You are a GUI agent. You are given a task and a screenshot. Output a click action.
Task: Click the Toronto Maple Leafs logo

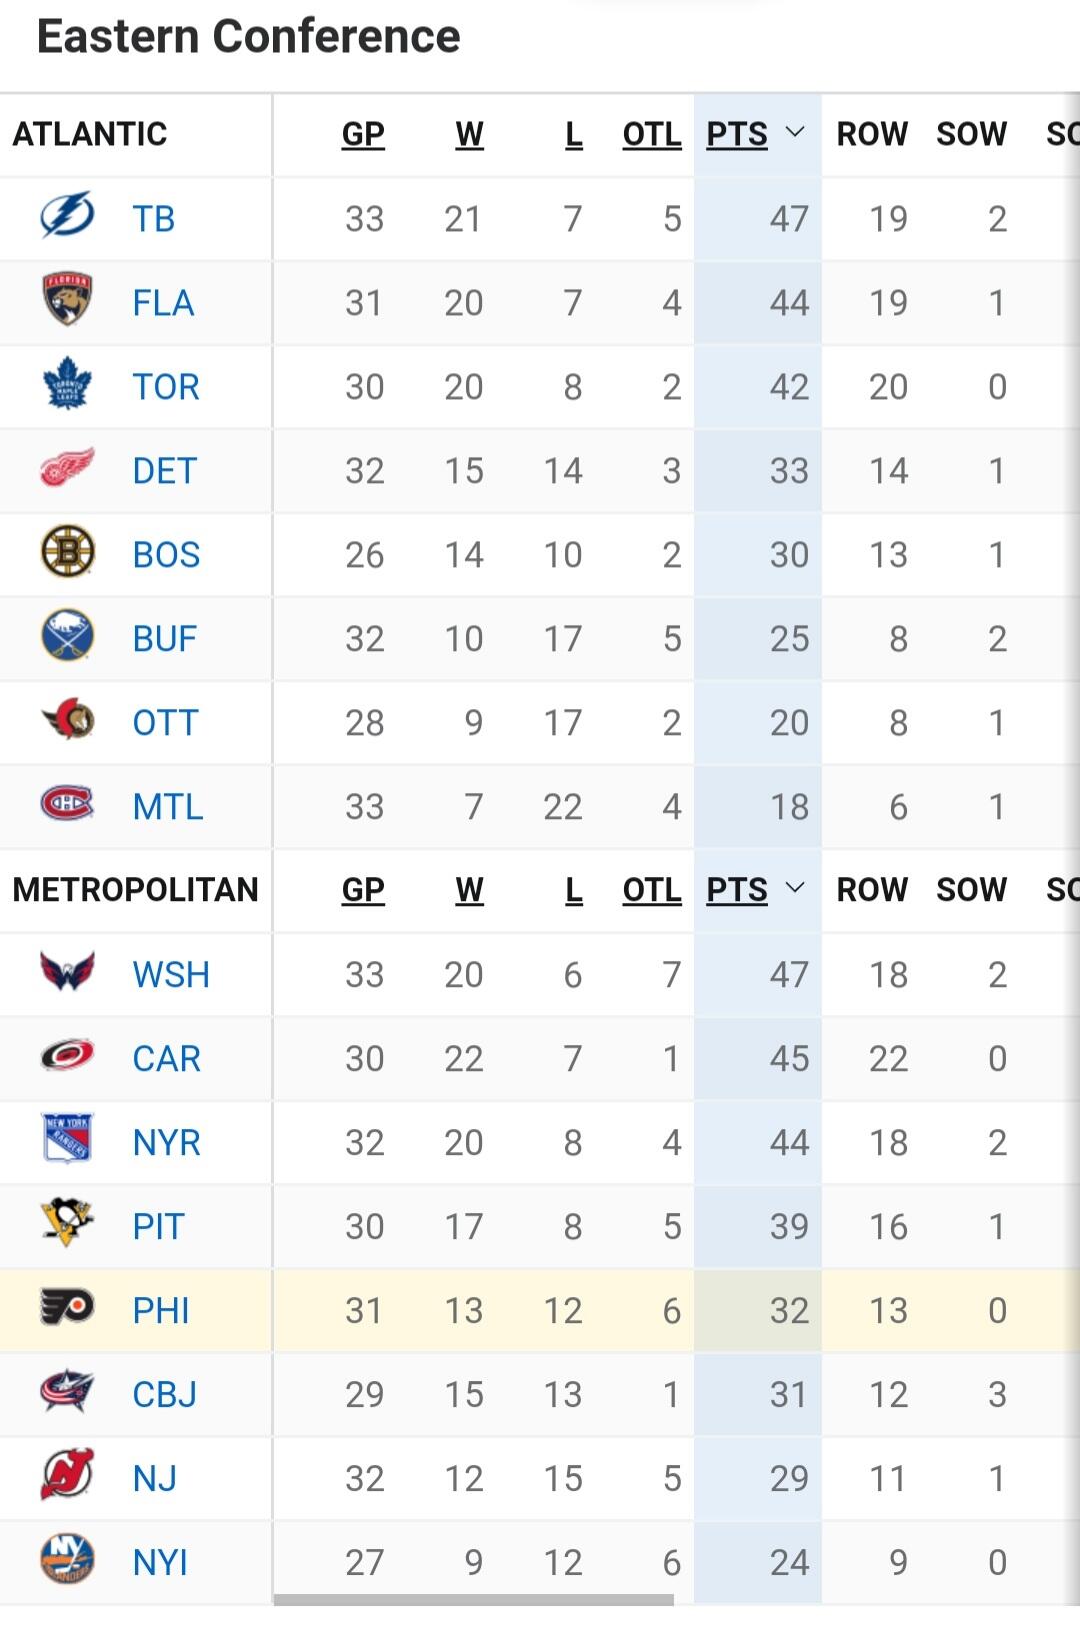coord(67,385)
